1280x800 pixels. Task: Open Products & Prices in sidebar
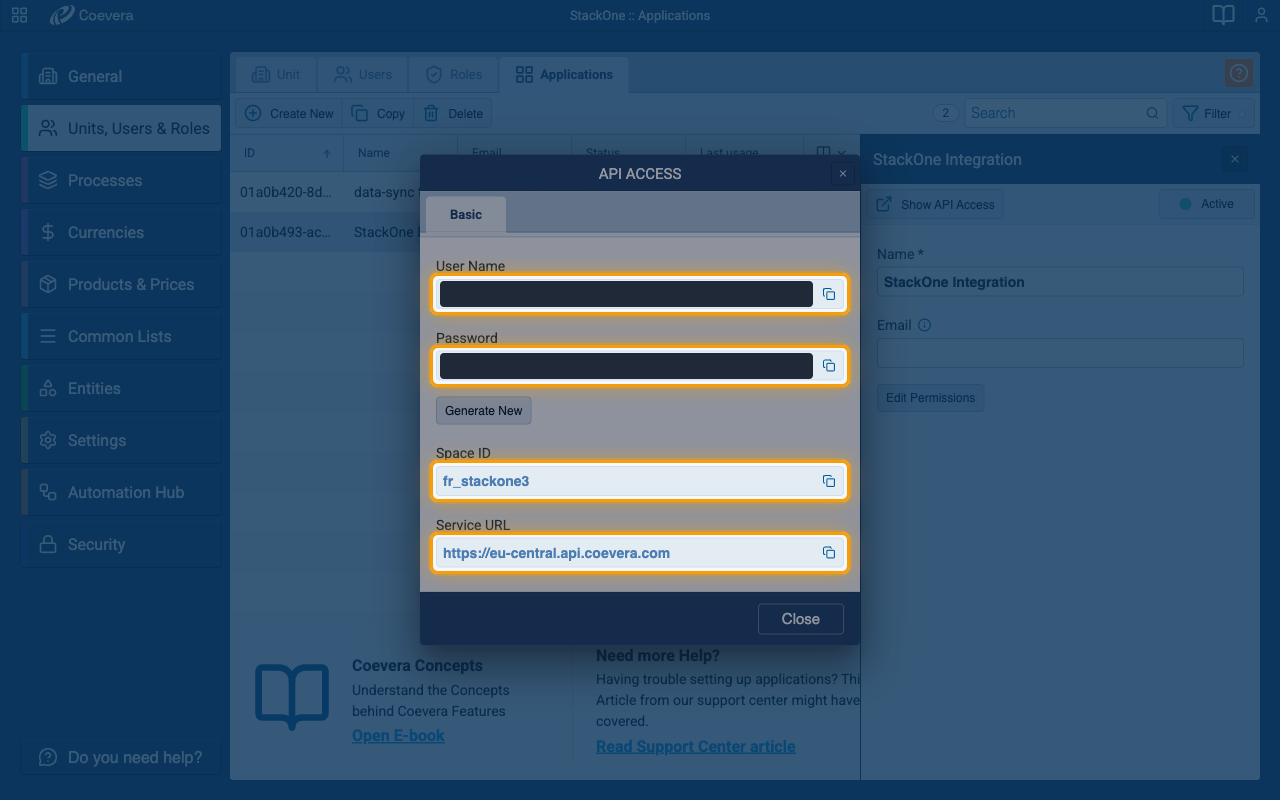click(x=121, y=285)
